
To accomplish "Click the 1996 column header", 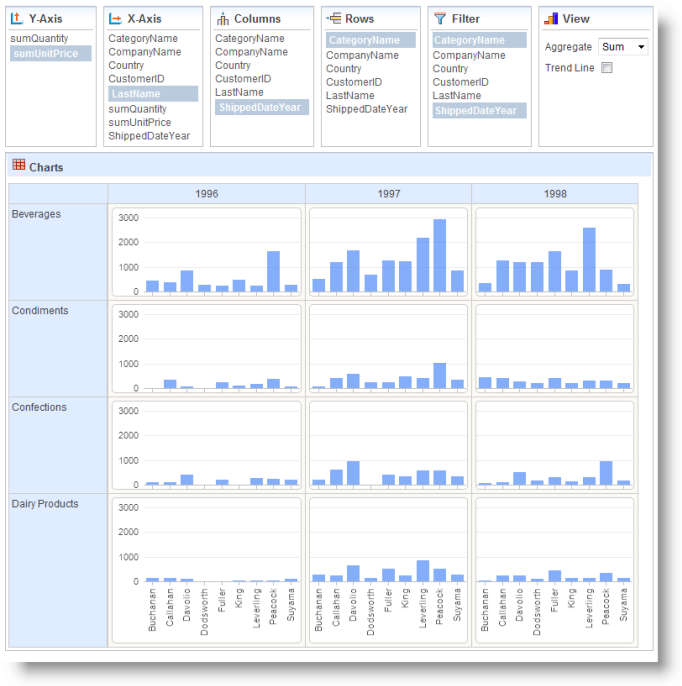I will [206, 194].
